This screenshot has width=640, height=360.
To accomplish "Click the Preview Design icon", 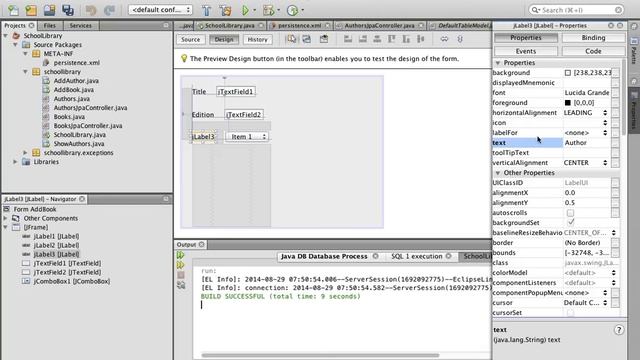I will (324, 39).
